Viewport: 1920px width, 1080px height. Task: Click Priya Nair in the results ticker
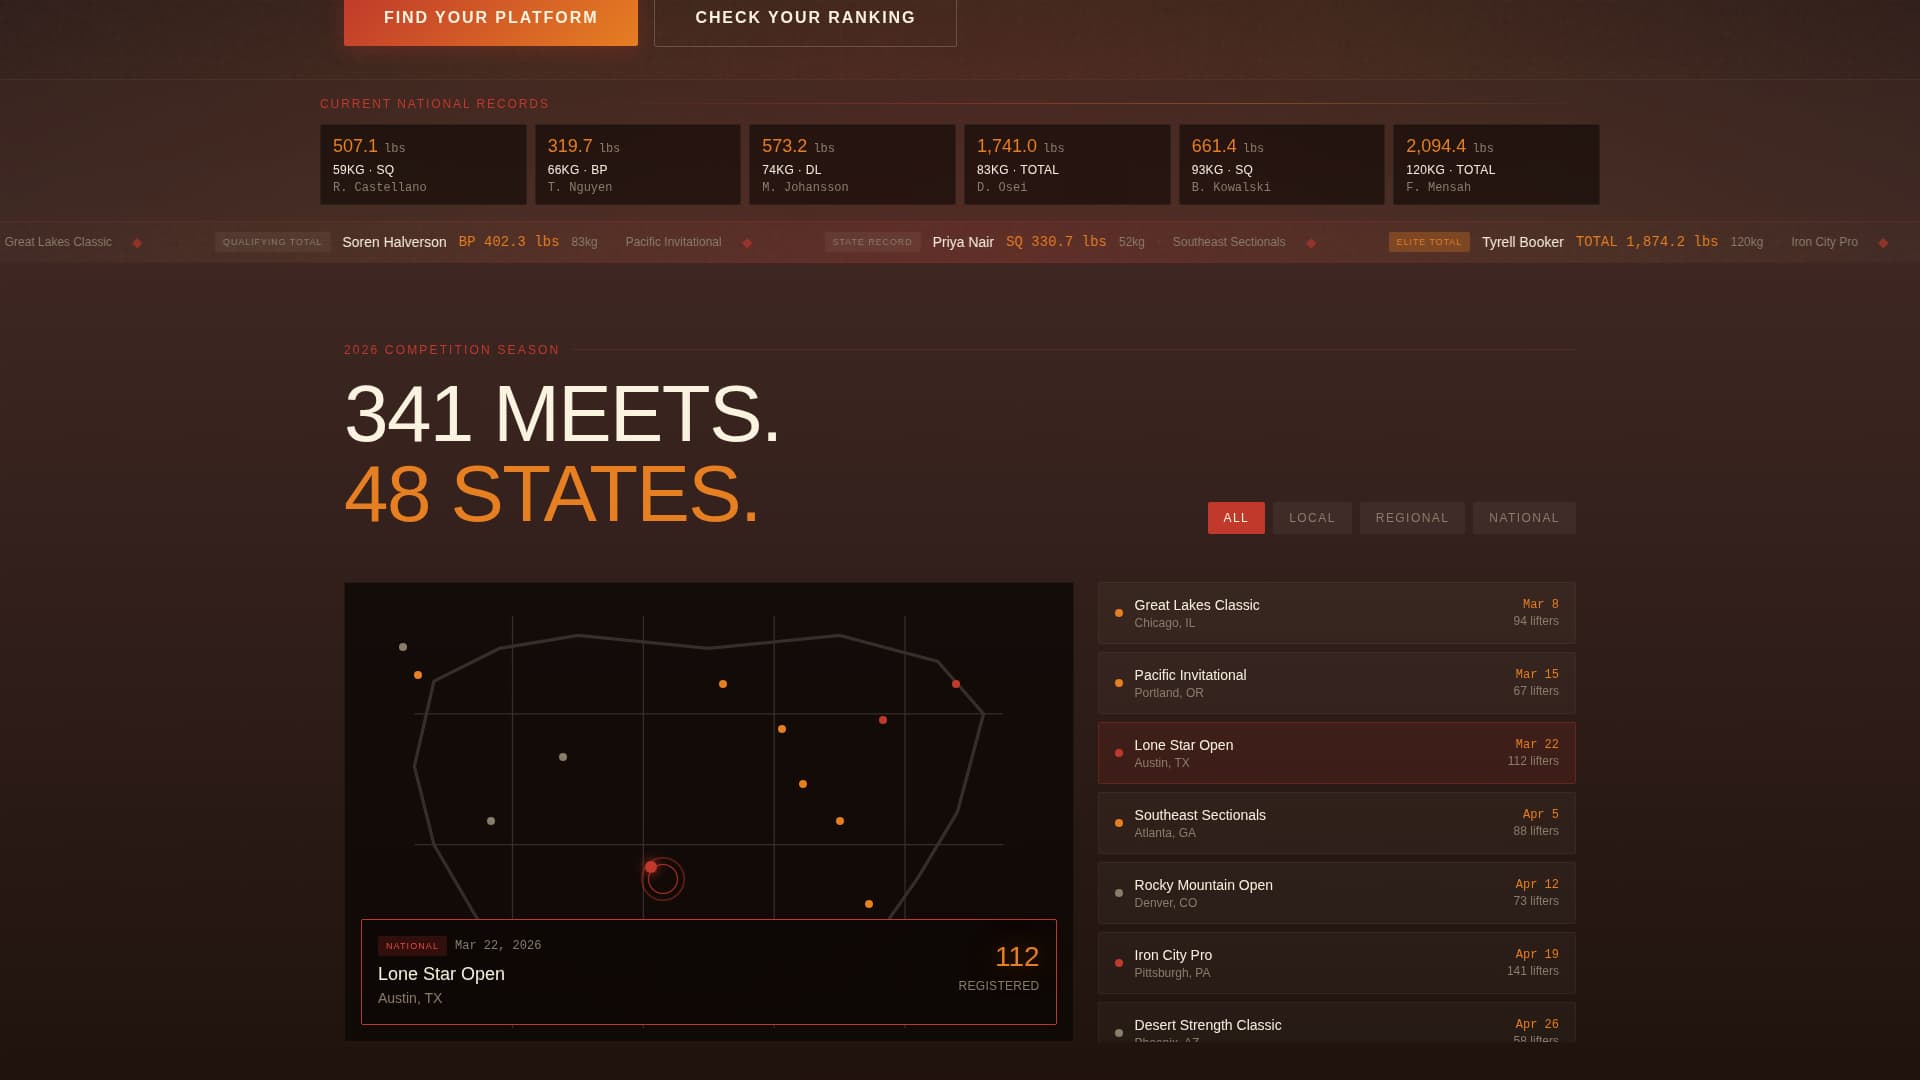click(963, 242)
